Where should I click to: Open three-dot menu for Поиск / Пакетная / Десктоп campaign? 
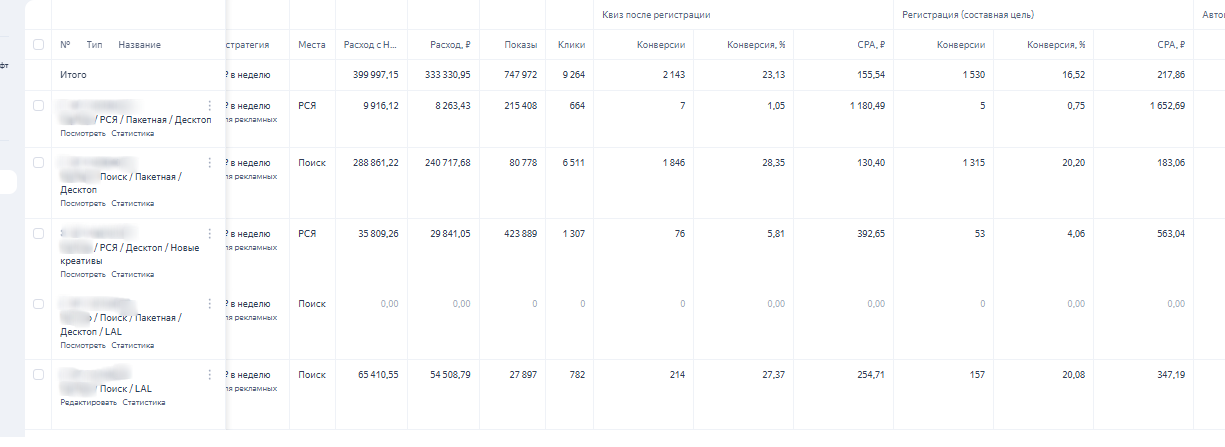pyautogui.click(x=209, y=163)
